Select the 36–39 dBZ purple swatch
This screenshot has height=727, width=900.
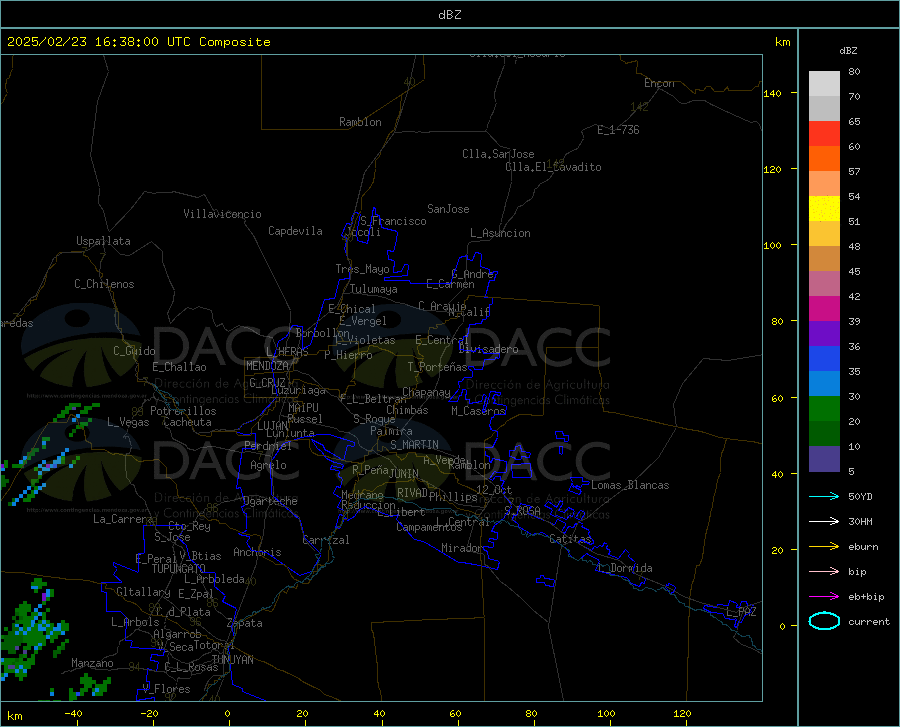pos(824,334)
